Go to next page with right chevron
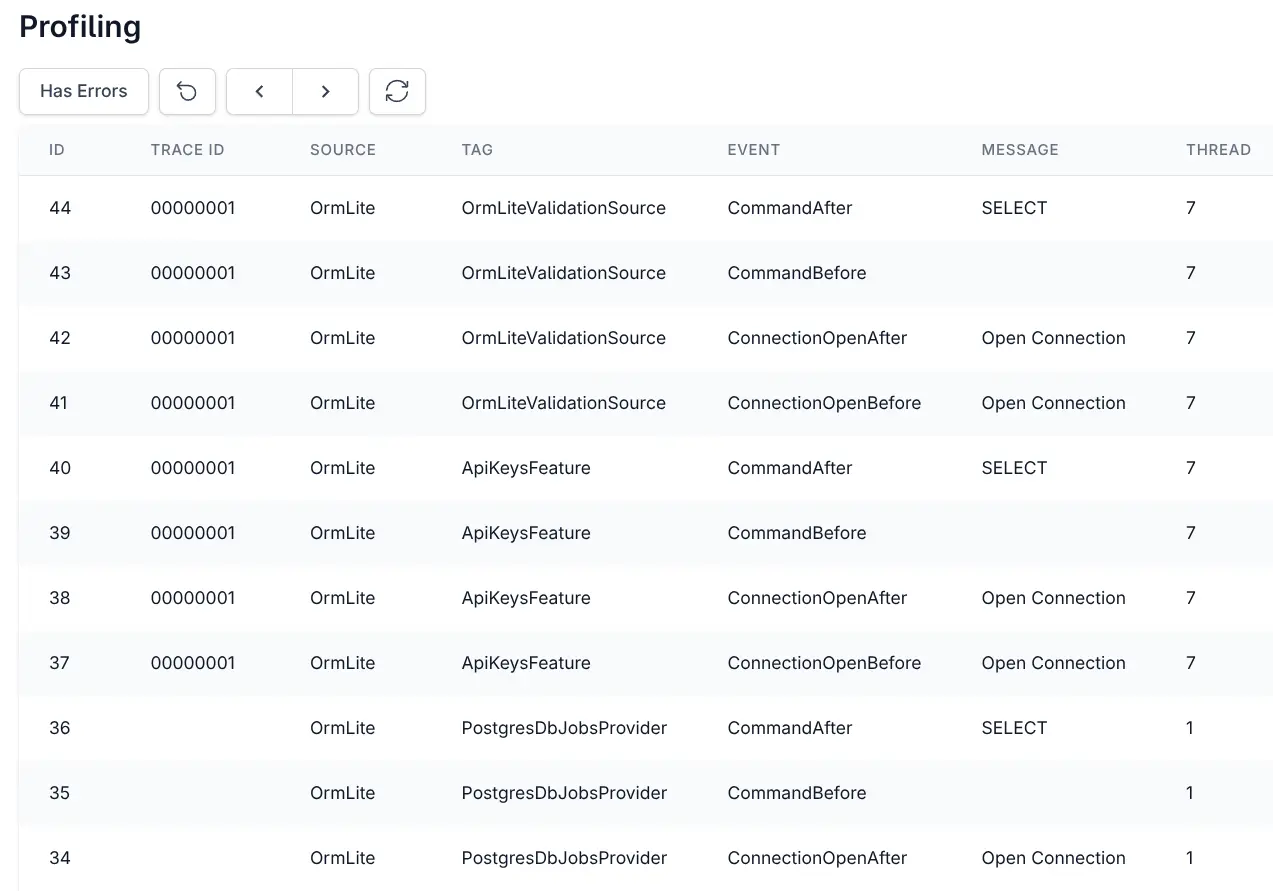1273x891 pixels. [325, 91]
